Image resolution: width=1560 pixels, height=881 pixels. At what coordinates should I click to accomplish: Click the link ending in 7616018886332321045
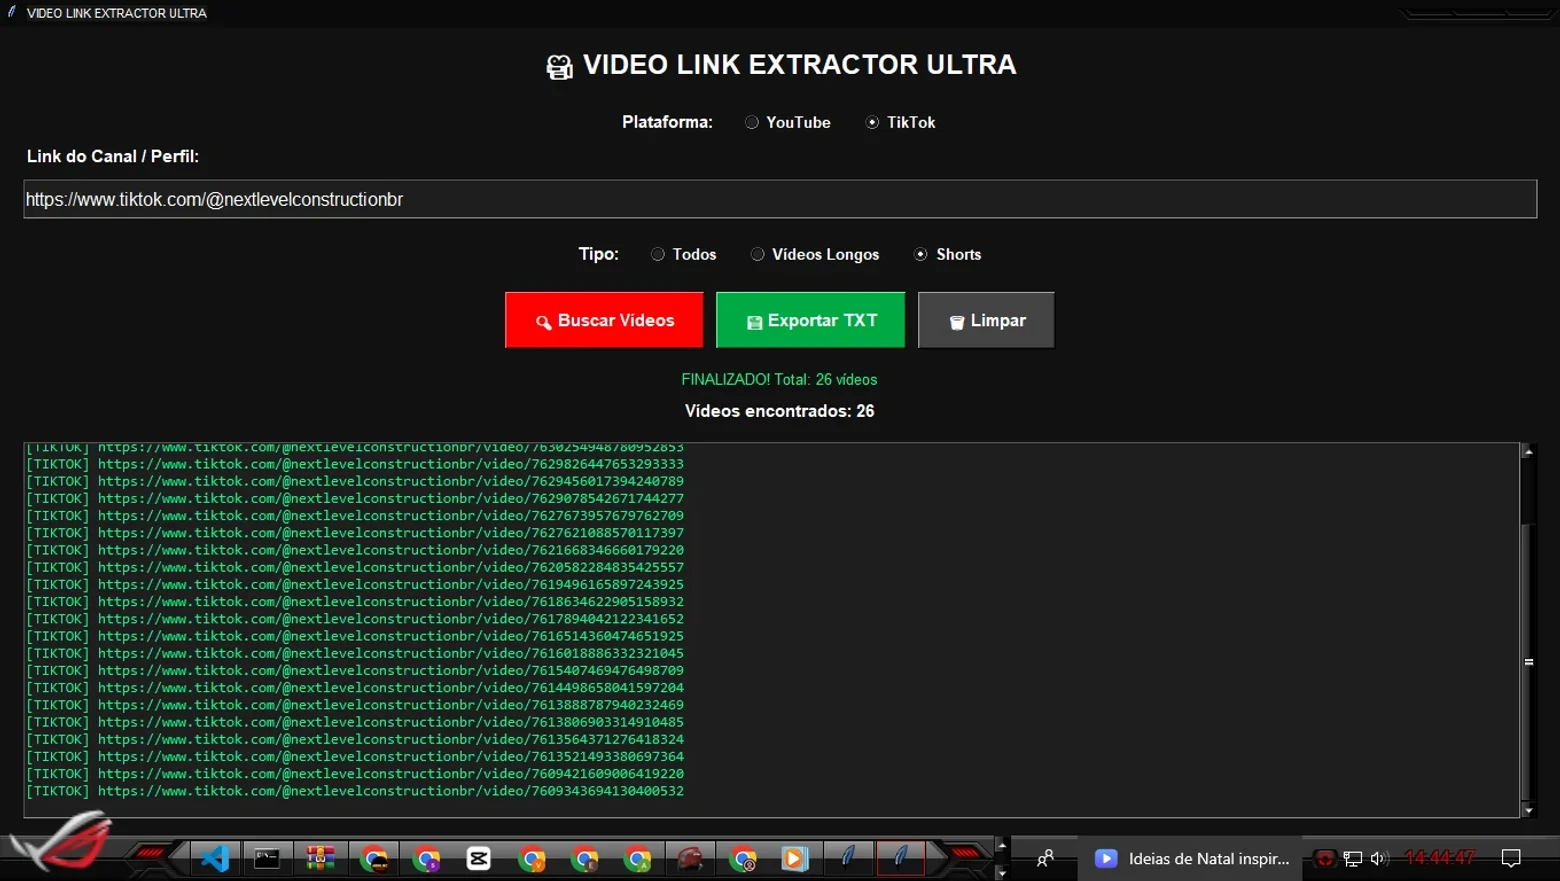pos(391,653)
